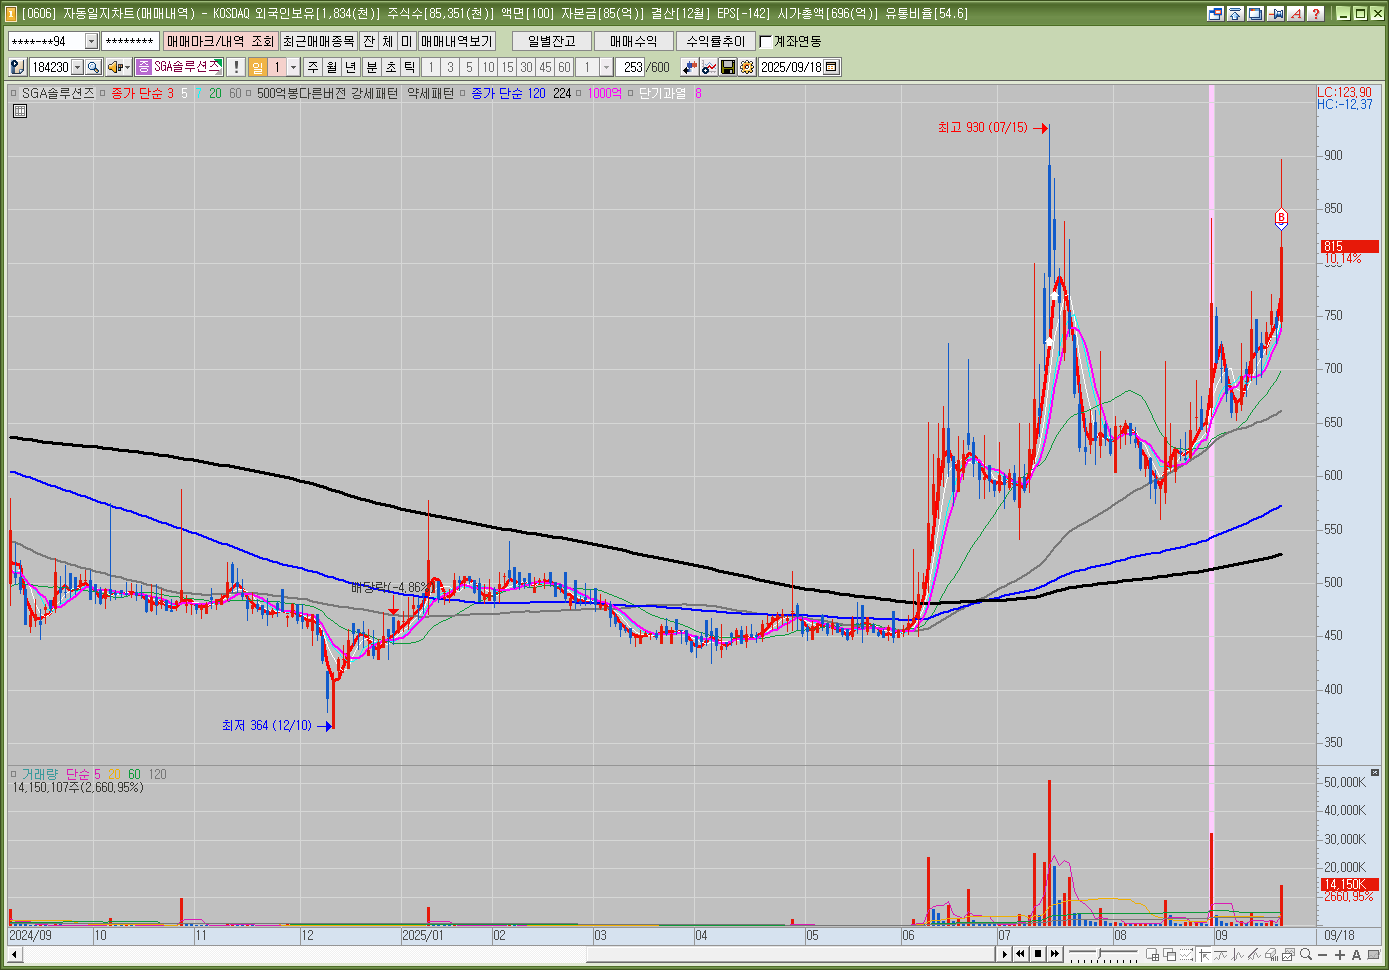Select the 주 weekly period toggle
This screenshot has height=970, width=1389.
pos(313,67)
